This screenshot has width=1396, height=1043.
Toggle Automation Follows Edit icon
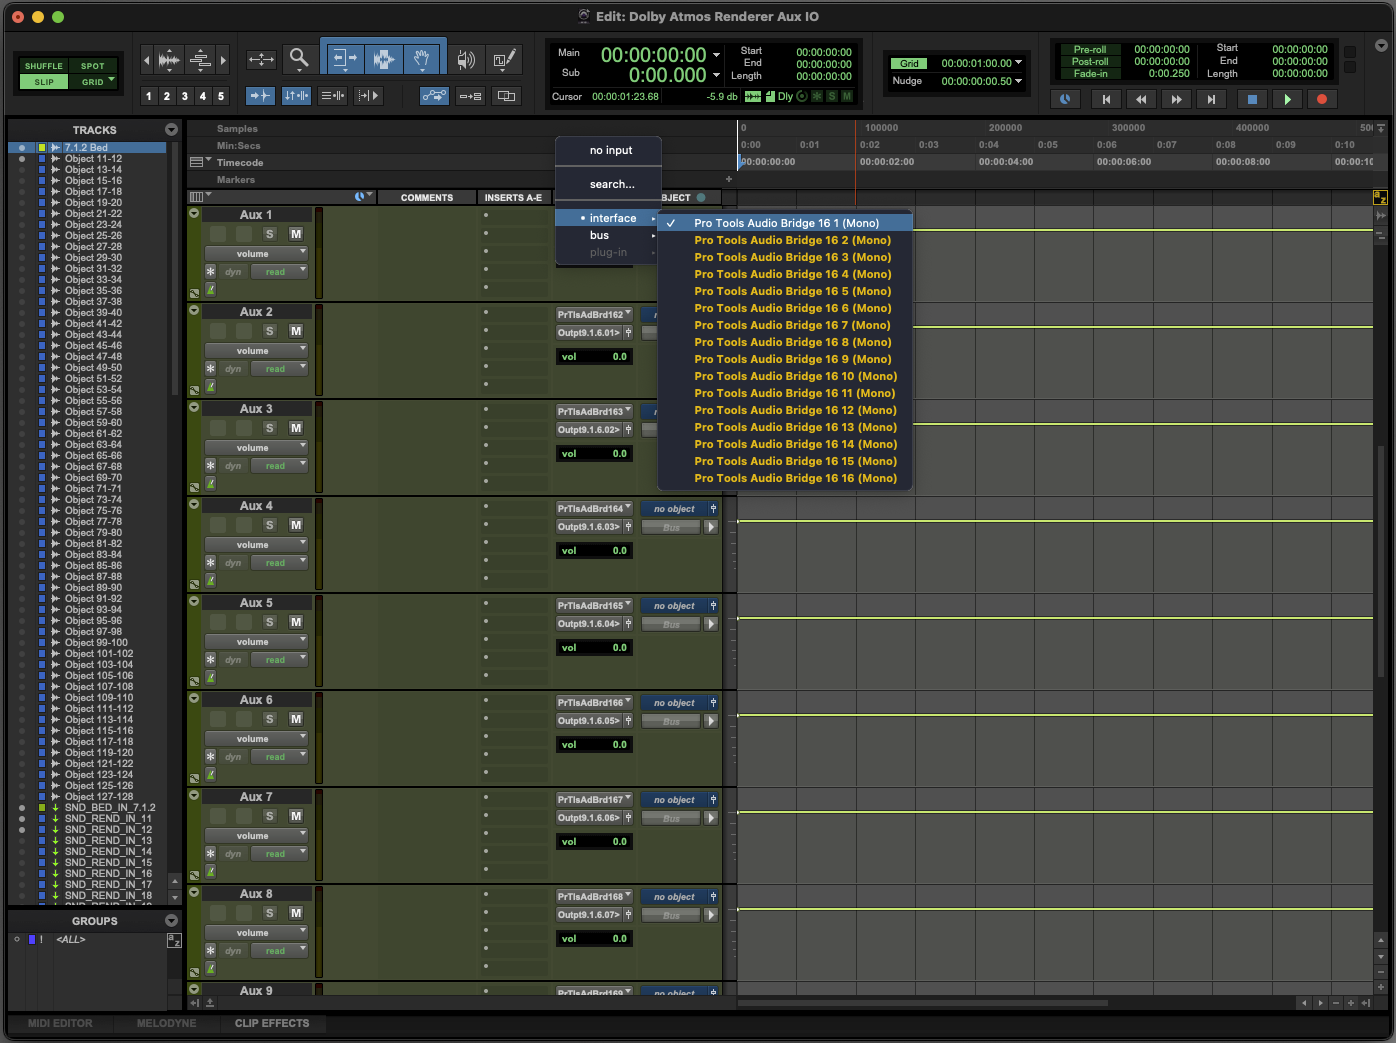[x=435, y=96]
